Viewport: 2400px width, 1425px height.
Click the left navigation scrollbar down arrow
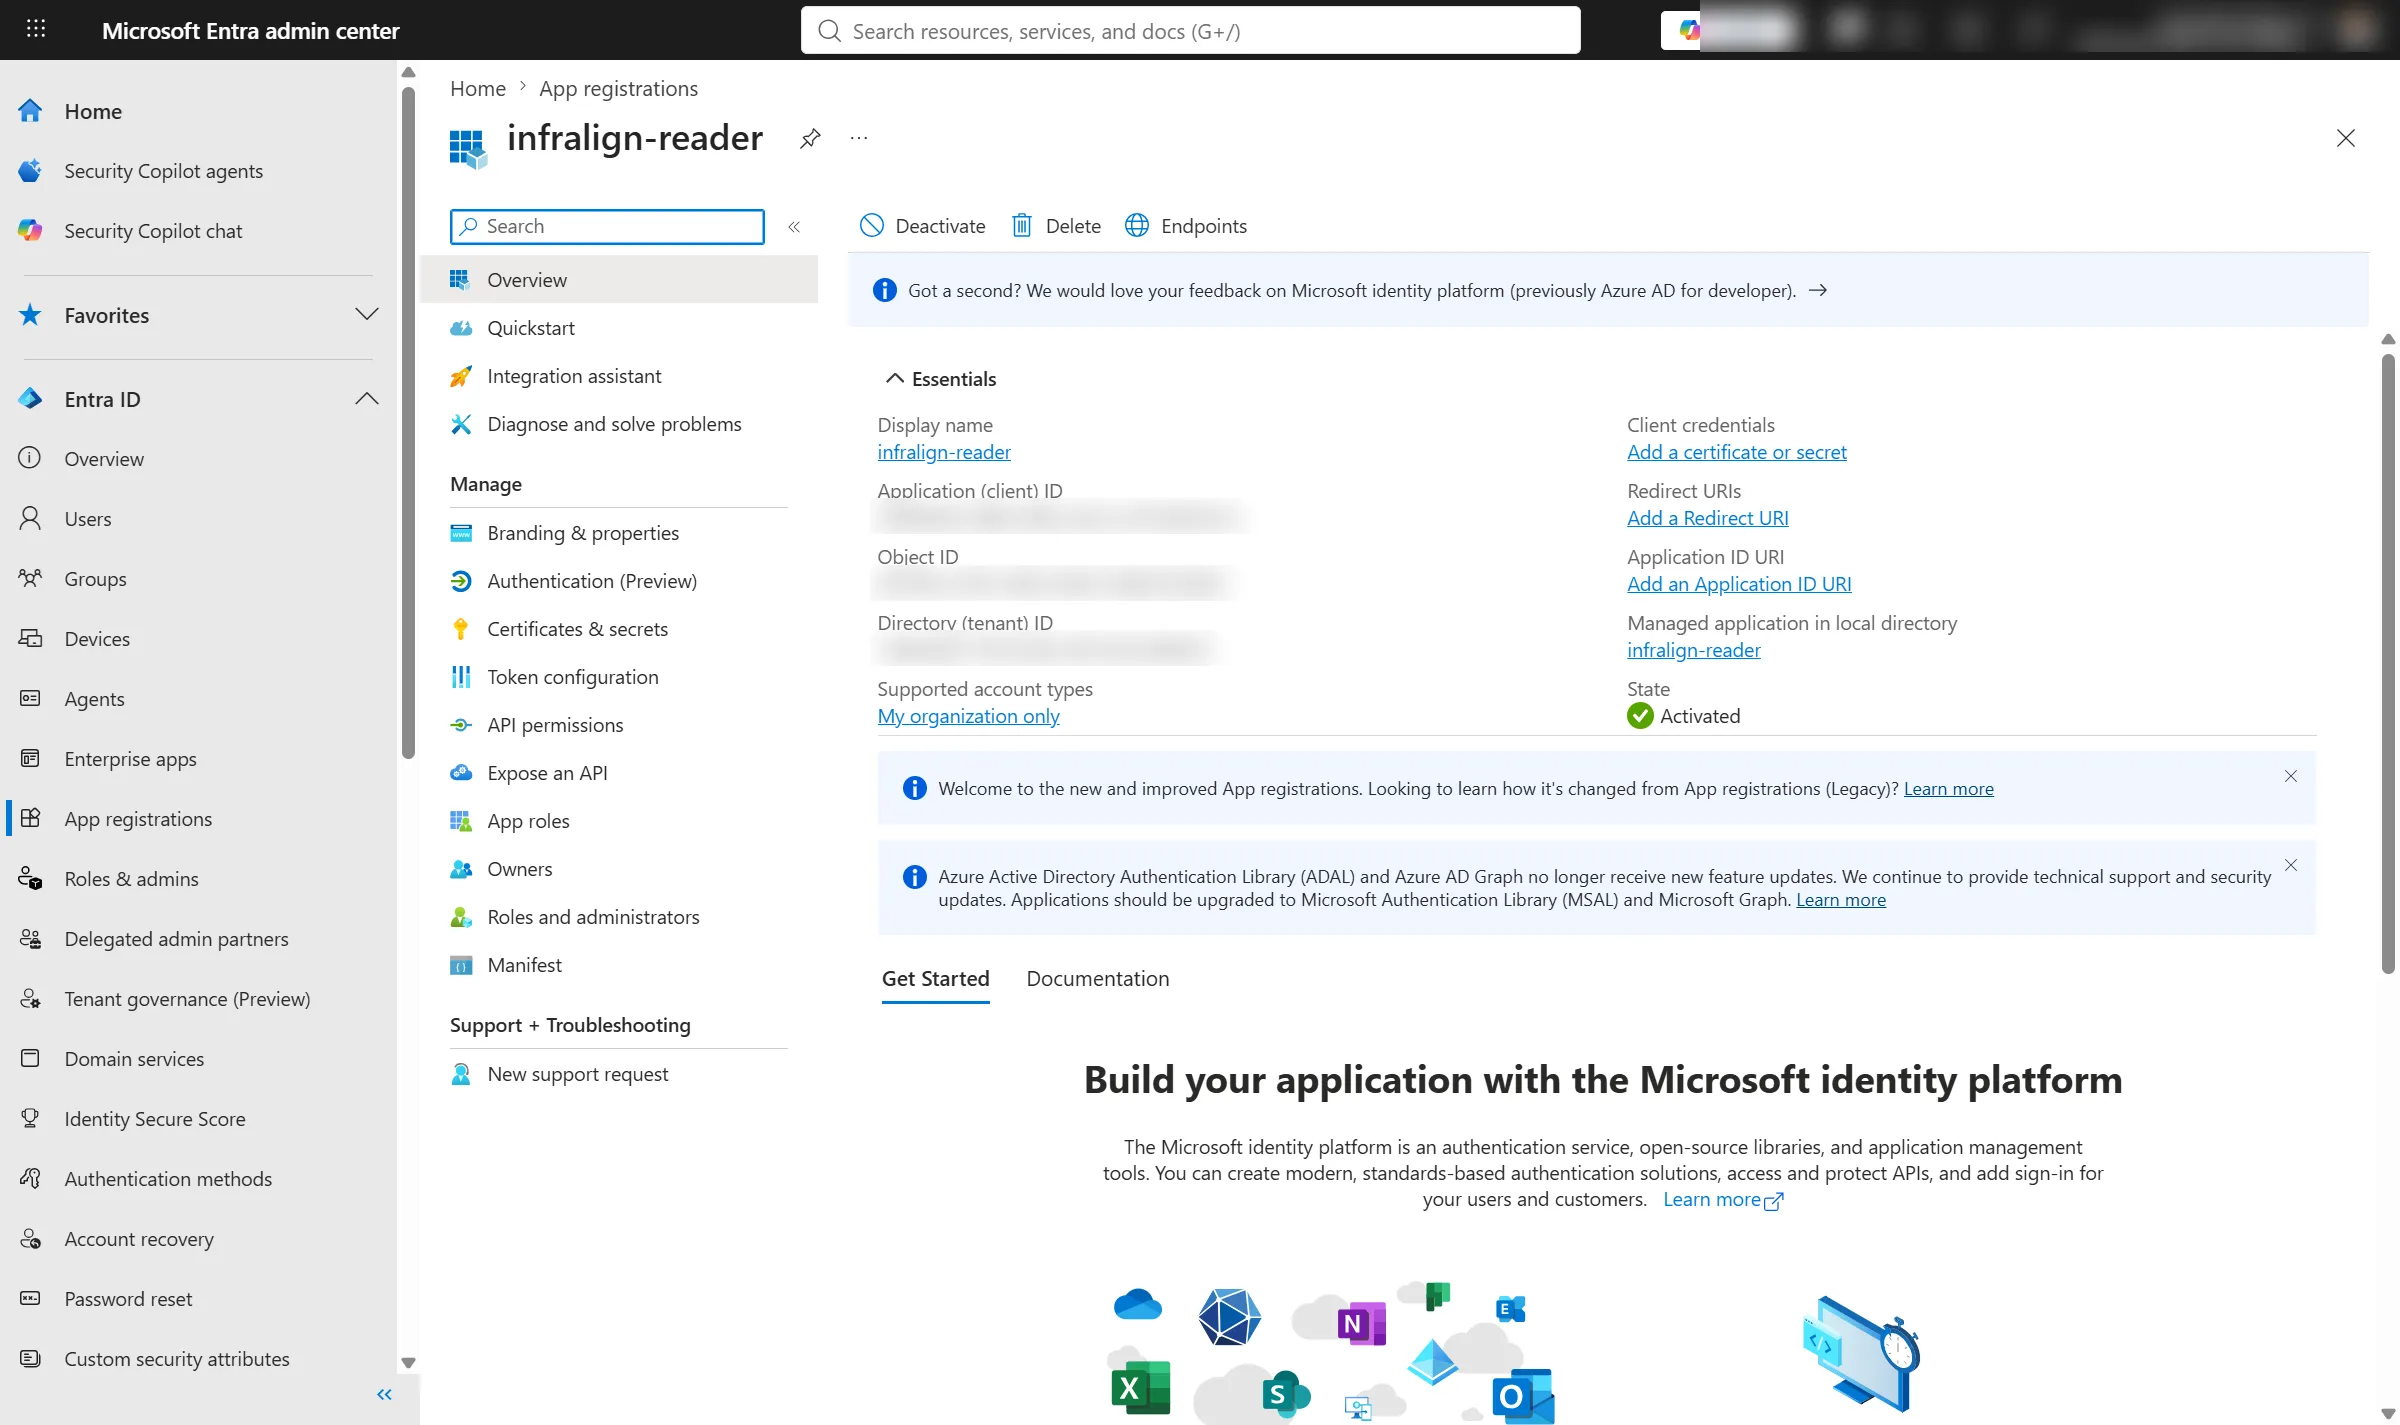point(408,1362)
